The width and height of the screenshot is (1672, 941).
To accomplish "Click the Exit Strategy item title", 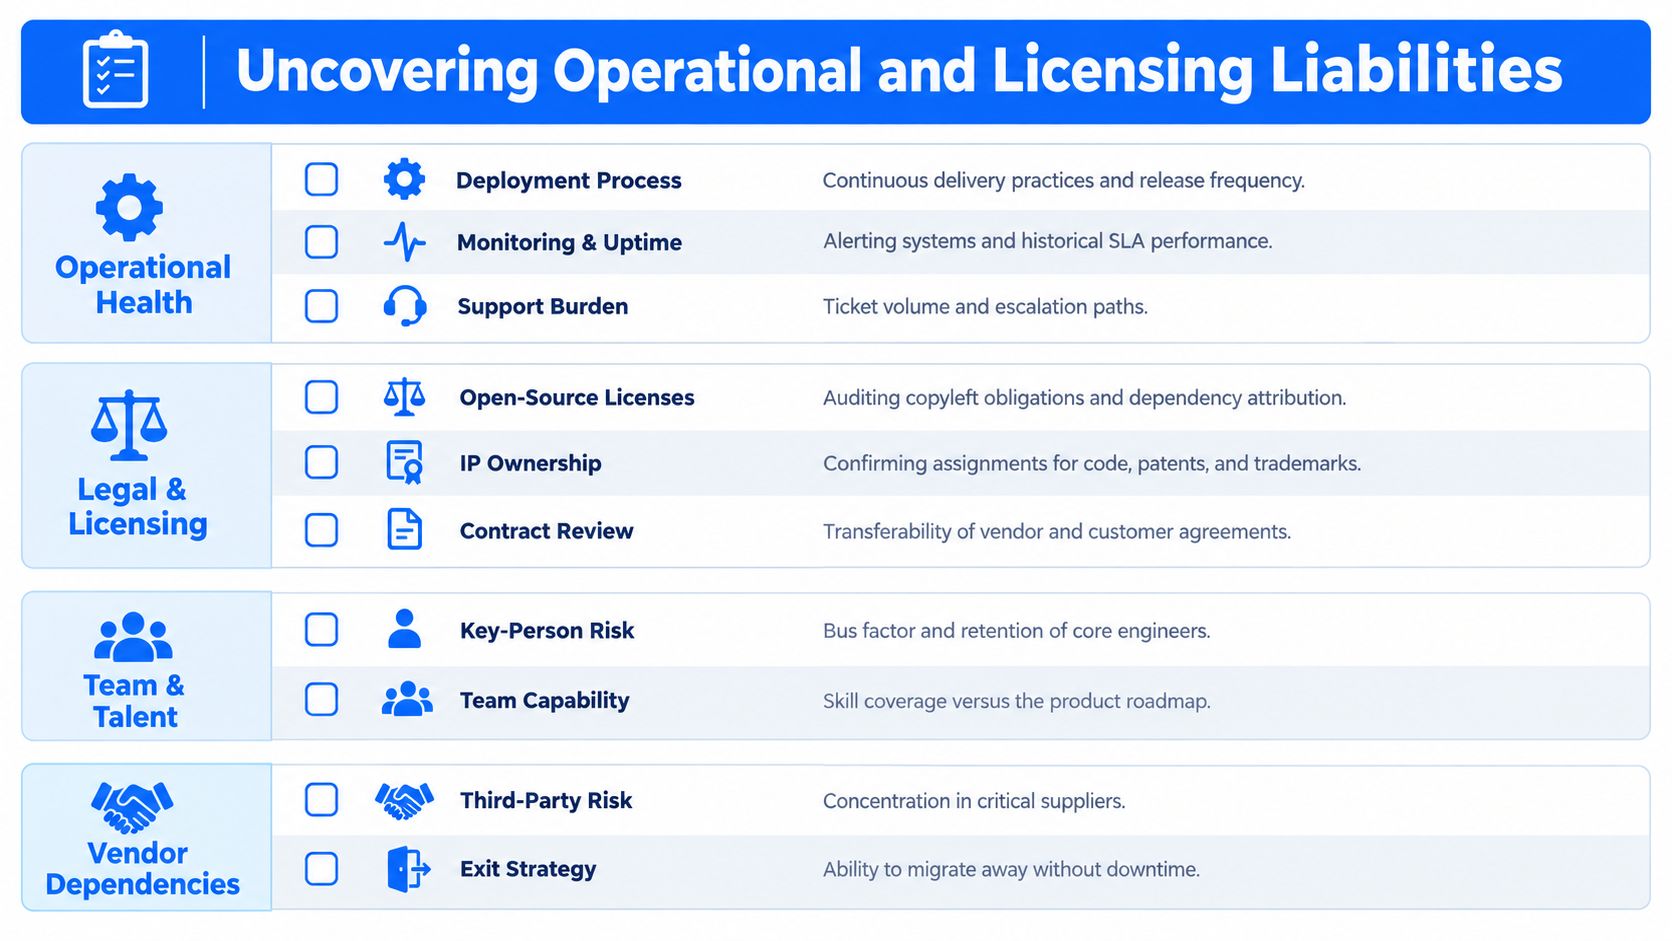I will point(528,870).
